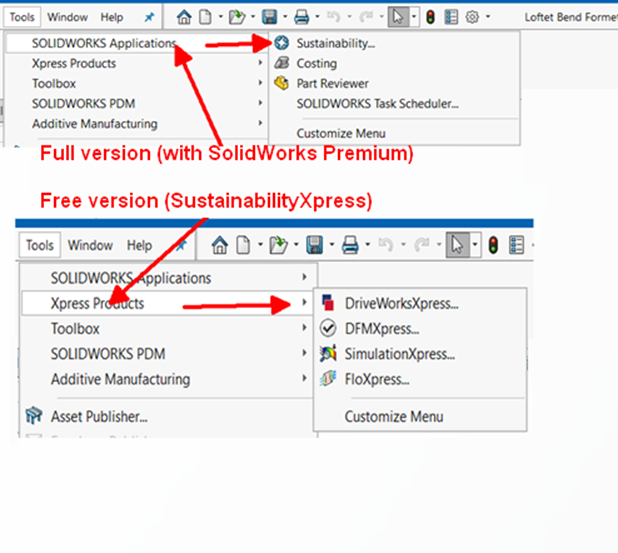Click the Loftet Bend document title
Image resolution: width=618 pixels, height=553 pixels.
pyautogui.click(x=570, y=17)
